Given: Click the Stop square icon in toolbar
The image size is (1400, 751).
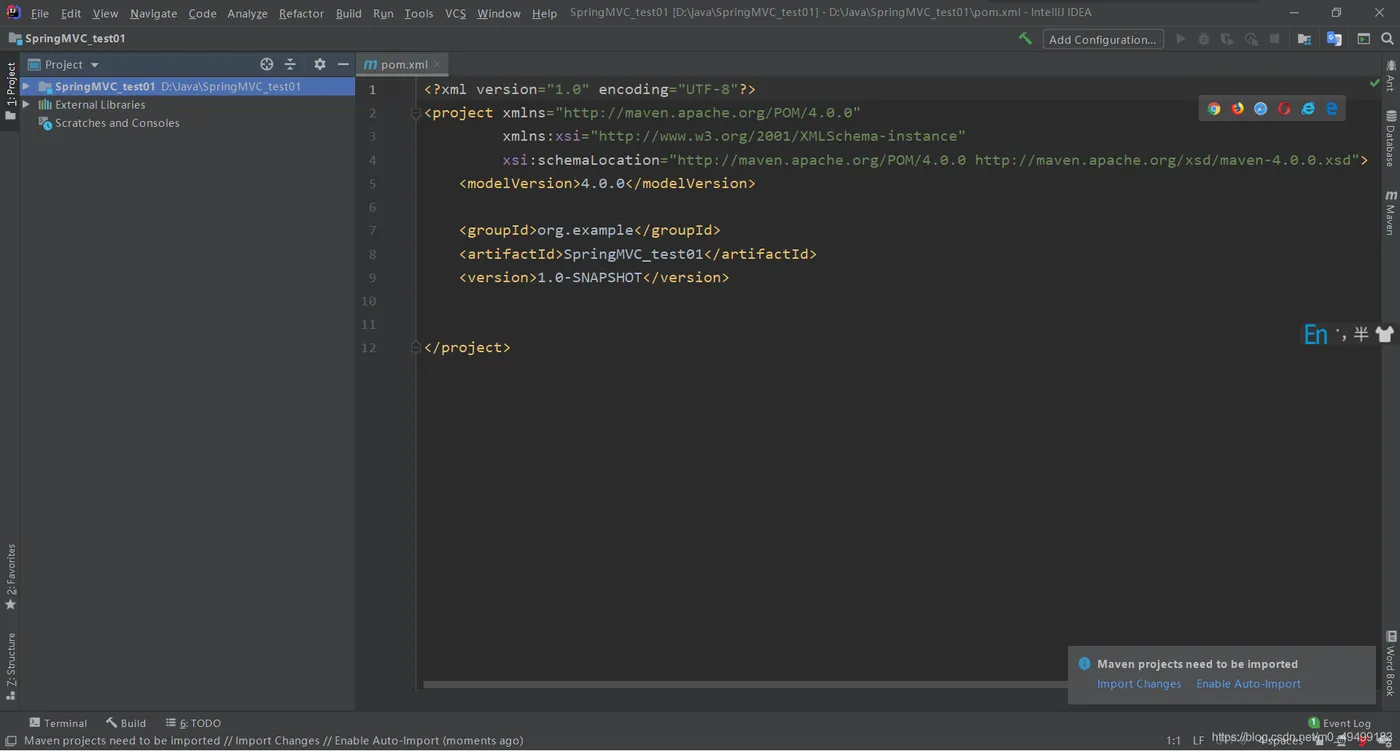Looking at the screenshot, I should (1274, 39).
